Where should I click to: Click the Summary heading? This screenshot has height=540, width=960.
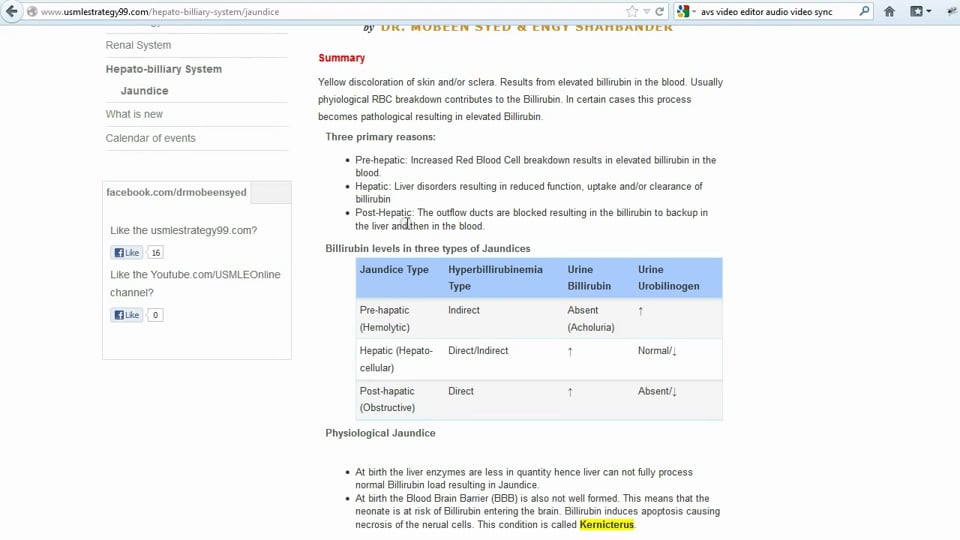click(342, 58)
